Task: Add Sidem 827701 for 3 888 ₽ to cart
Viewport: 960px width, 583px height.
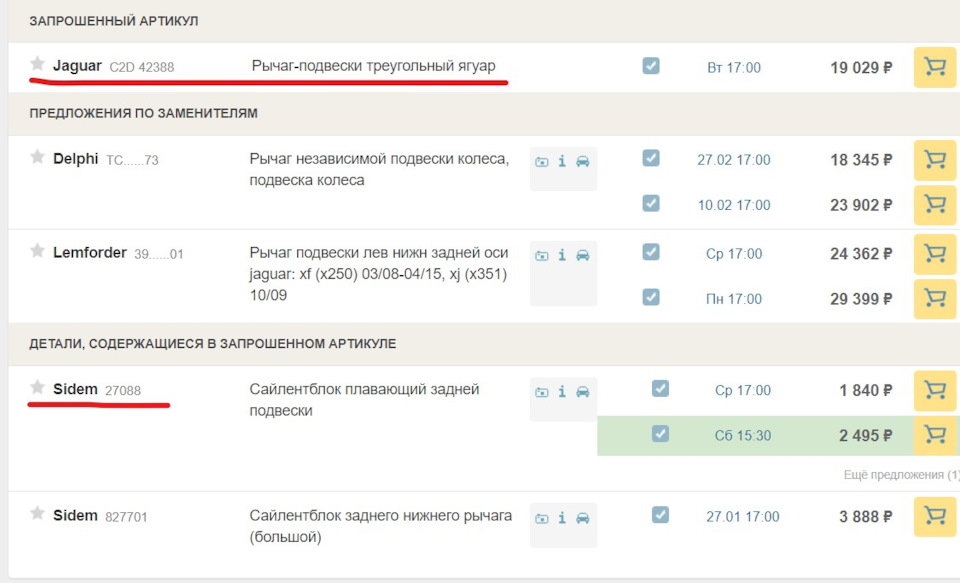Action: click(x=934, y=516)
